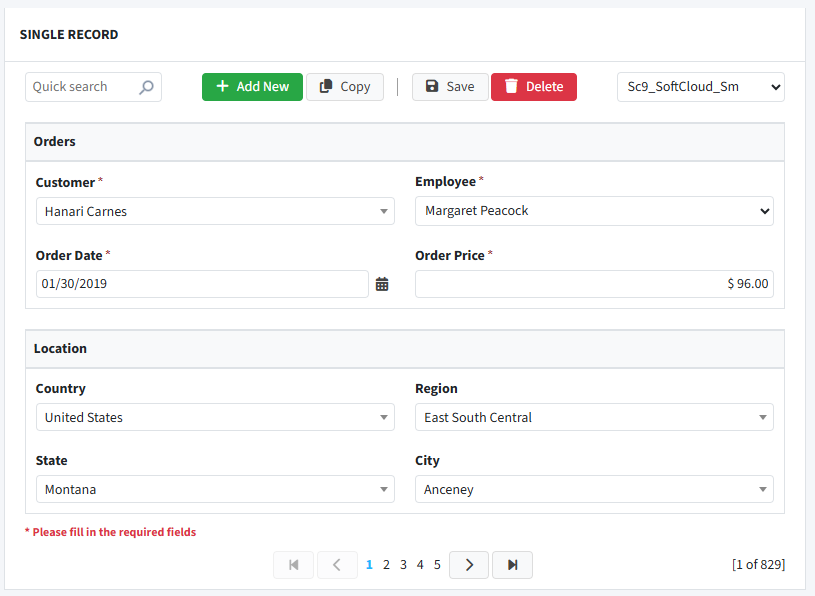Click the quick search magnifier icon
The width and height of the screenshot is (815, 596).
146,87
